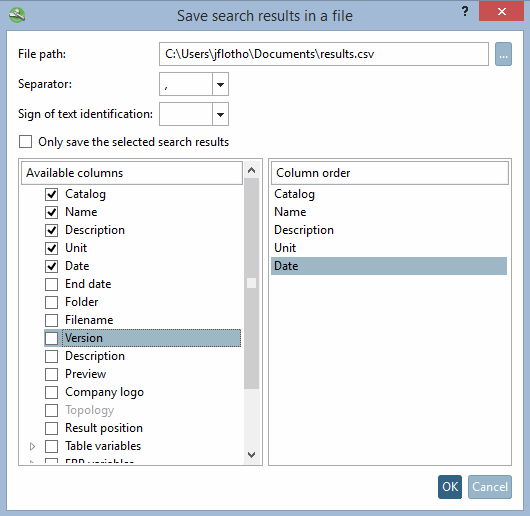Viewport: 530px width, 516px height.
Task: Confirm with the OK button
Action: click(x=450, y=487)
